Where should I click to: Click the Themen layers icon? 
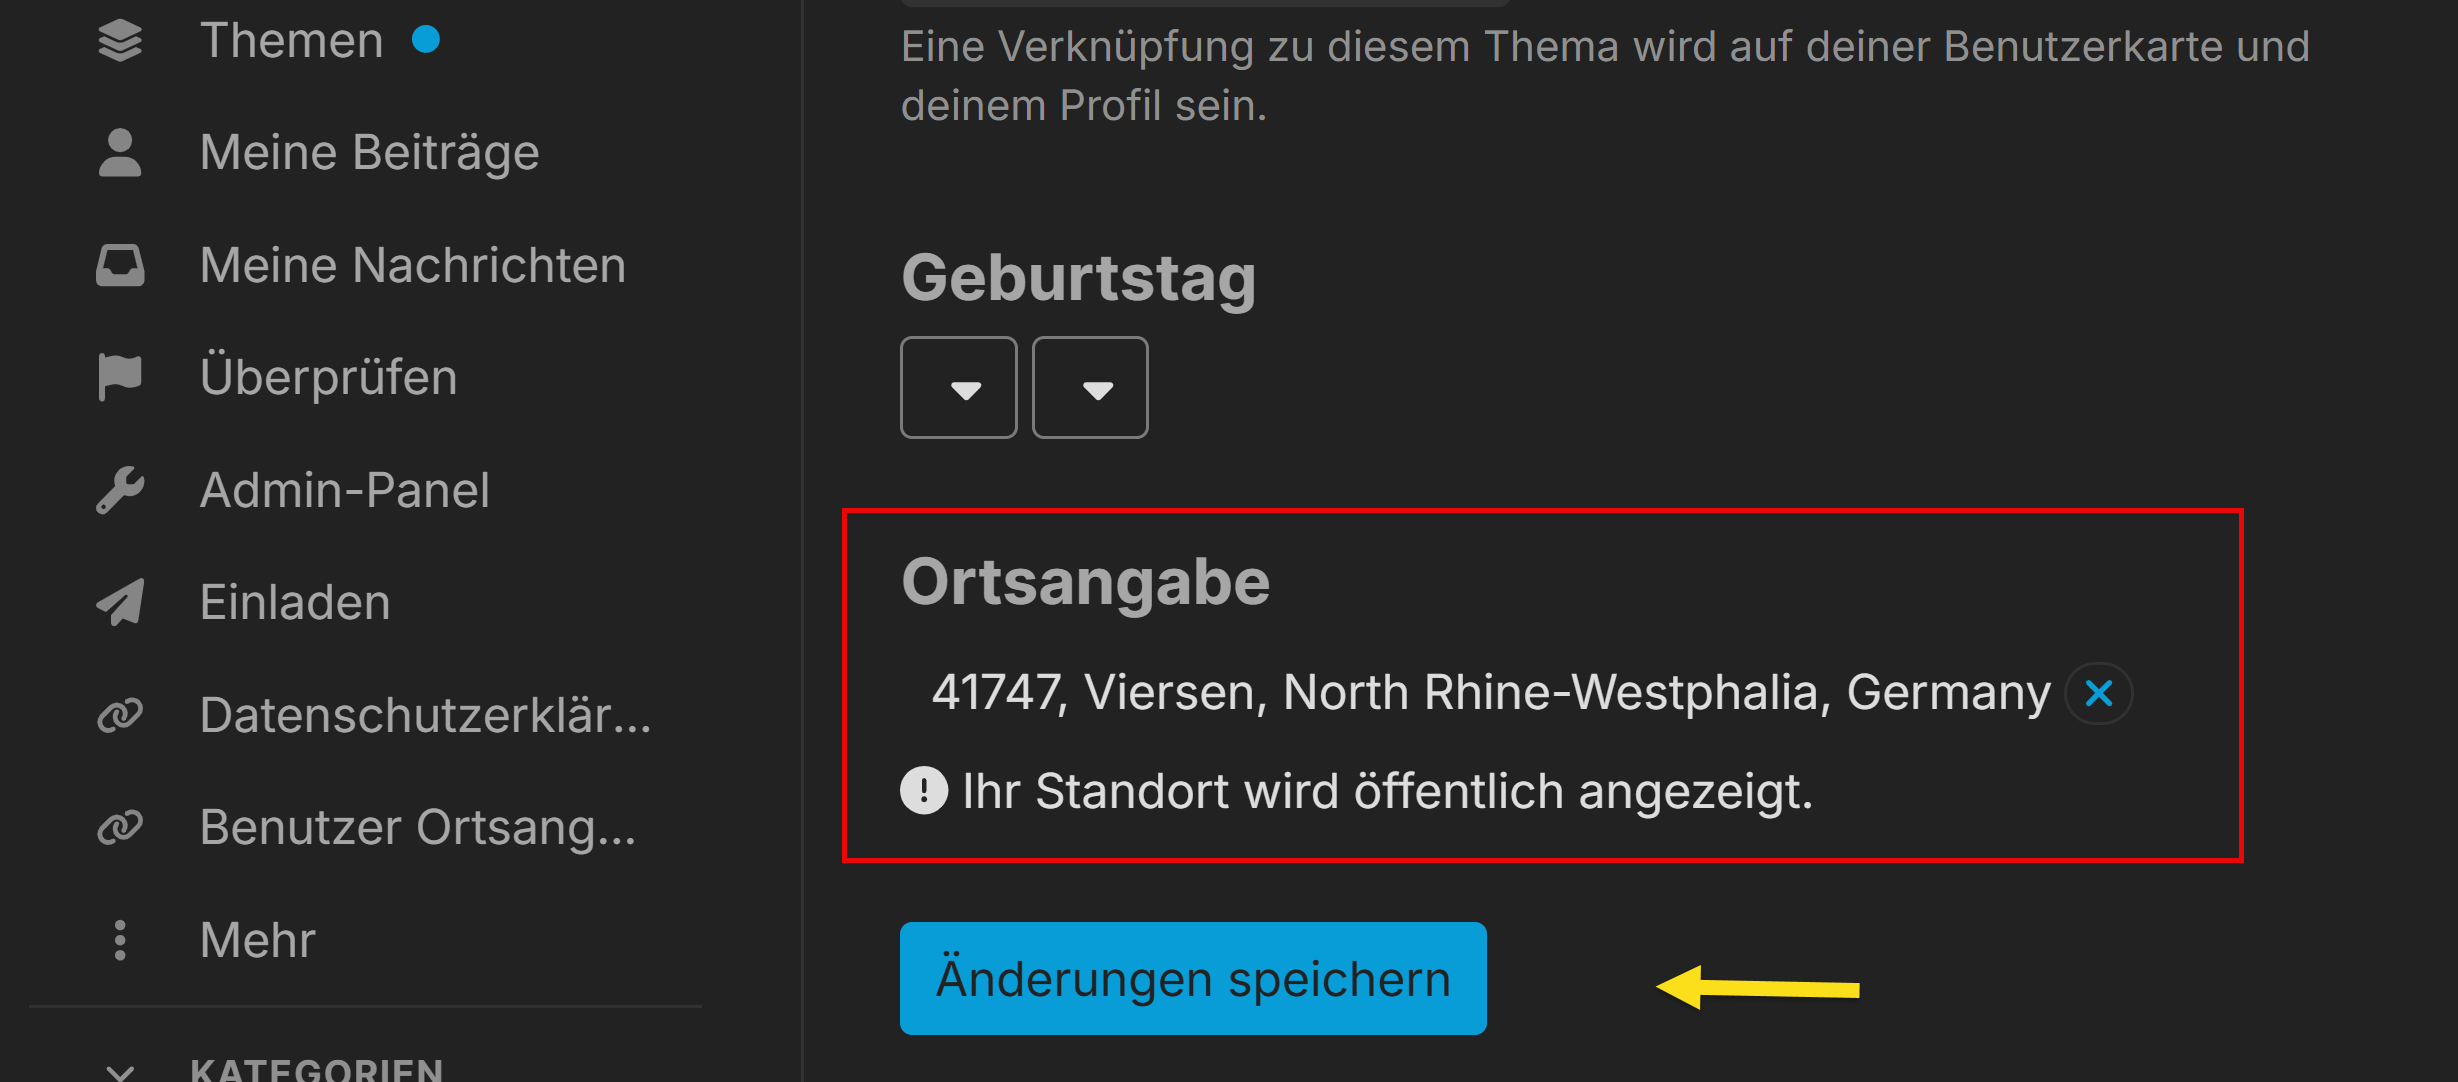pos(120,41)
